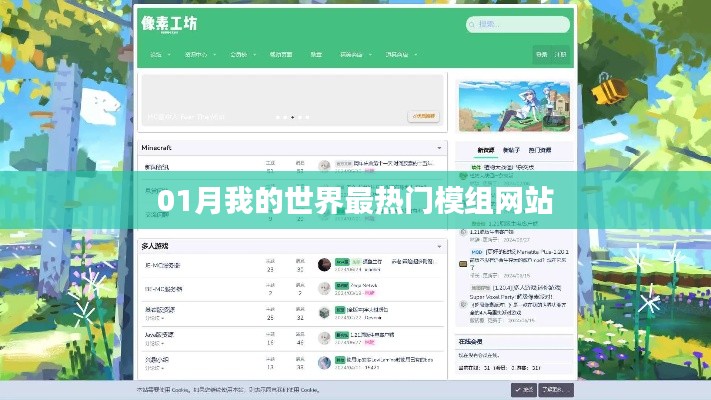Expand the third navigation menu dropdown

click(239, 55)
